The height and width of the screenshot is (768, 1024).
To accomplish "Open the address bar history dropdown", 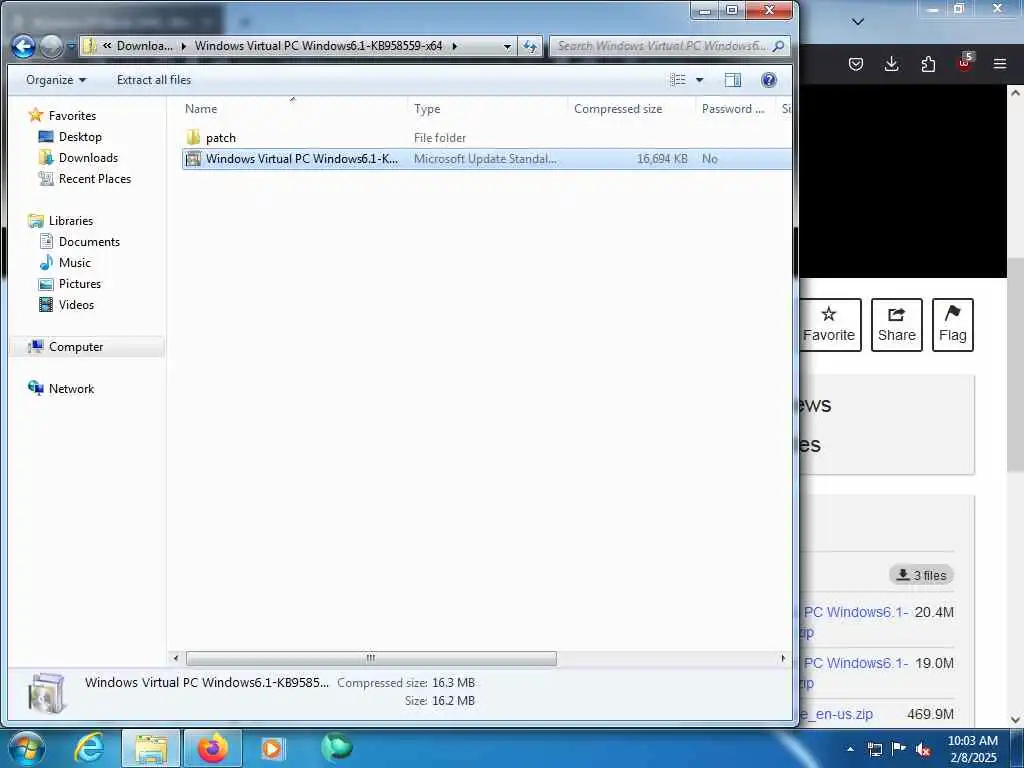I will click(507, 46).
